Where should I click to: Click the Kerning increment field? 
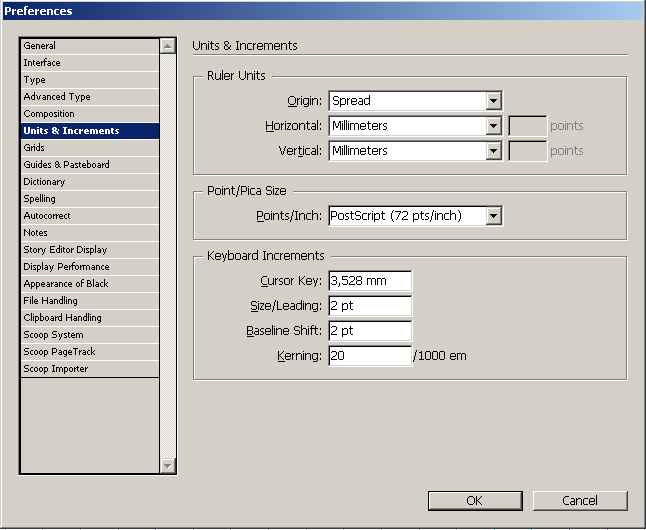tap(370, 356)
